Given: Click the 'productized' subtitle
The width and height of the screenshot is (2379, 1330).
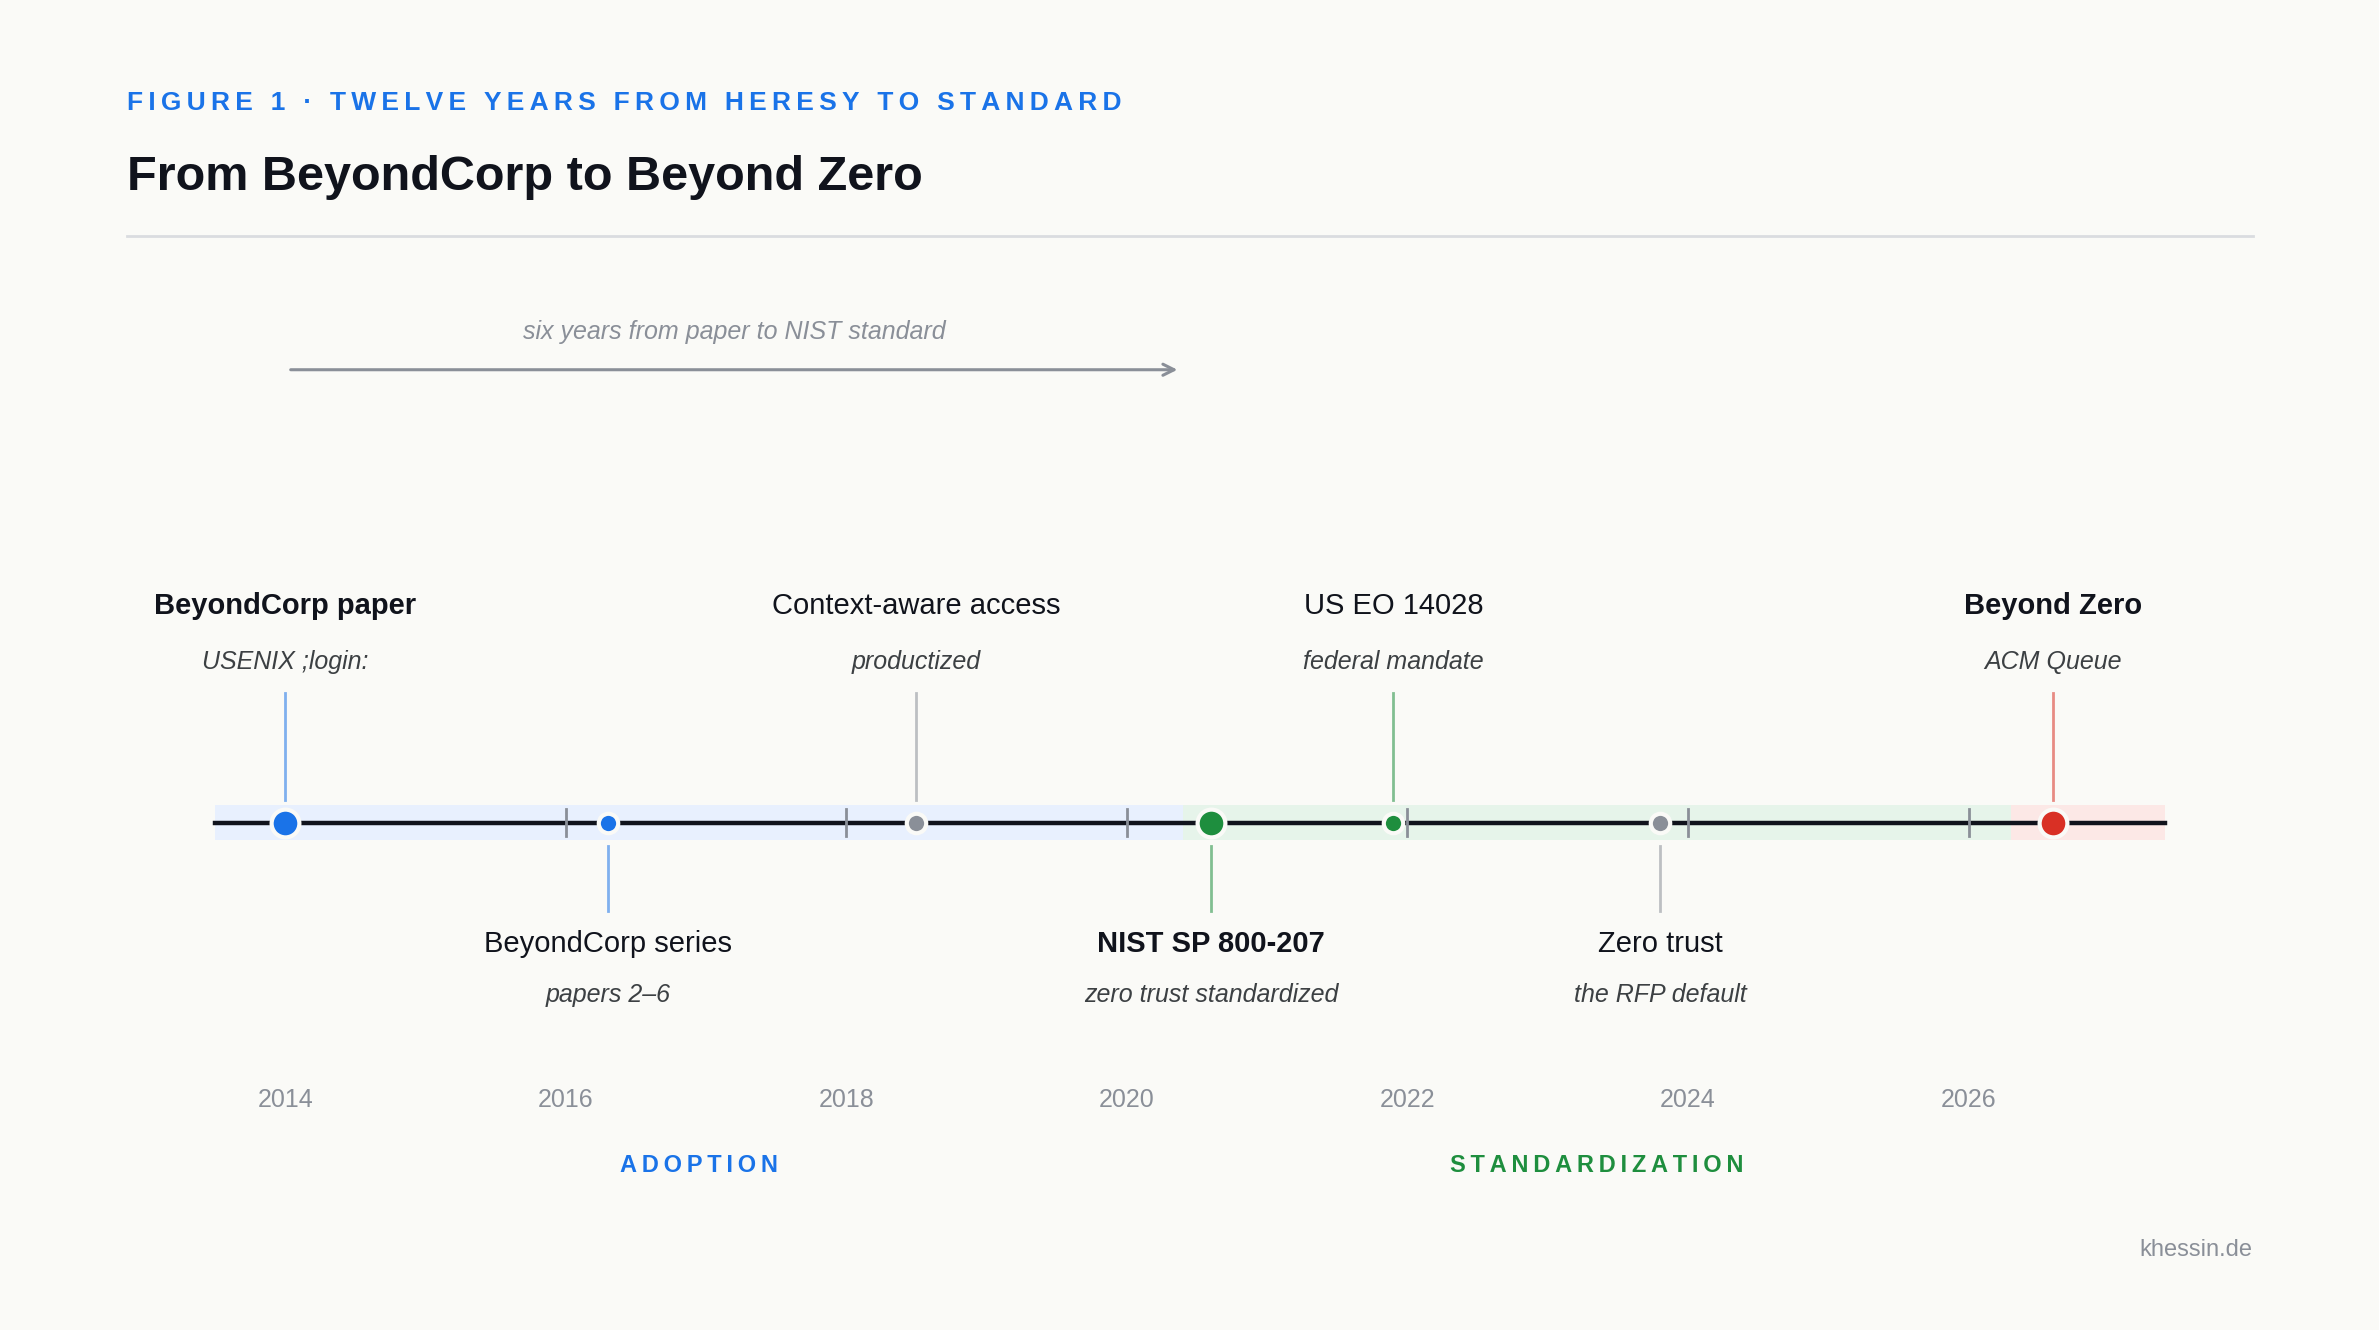Looking at the screenshot, I should pyautogui.click(x=916, y=660).
